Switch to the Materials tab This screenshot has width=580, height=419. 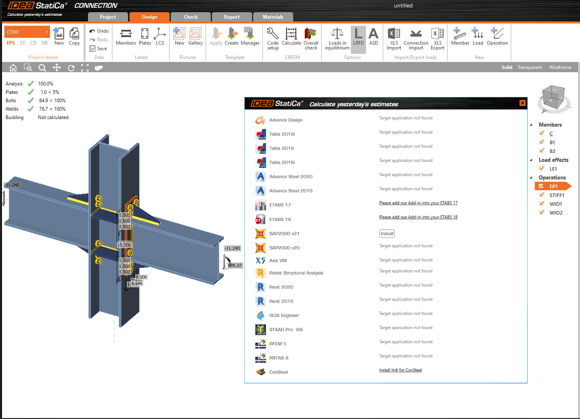tap(273, 17)
